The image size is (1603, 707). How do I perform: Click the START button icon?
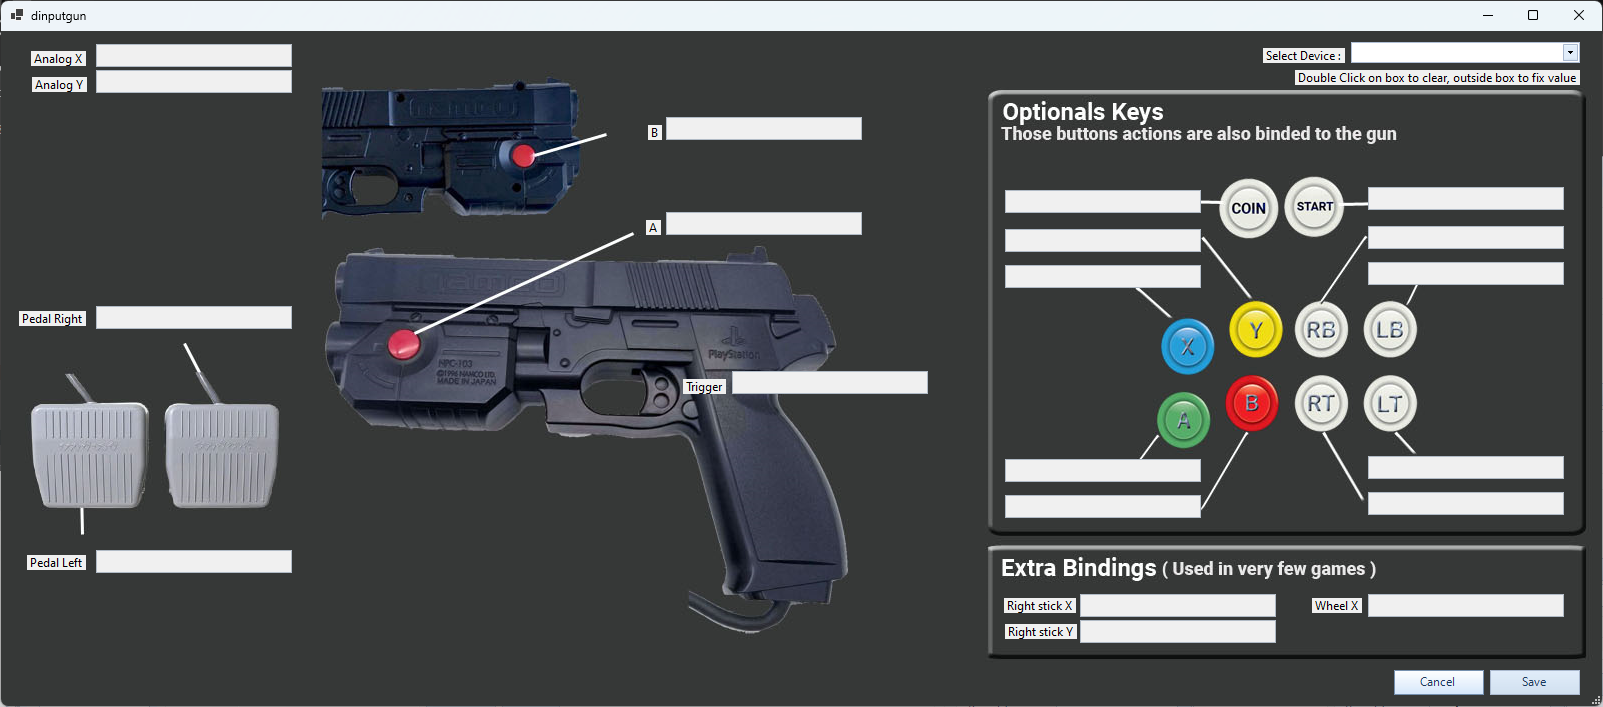tap(1314, 207)
